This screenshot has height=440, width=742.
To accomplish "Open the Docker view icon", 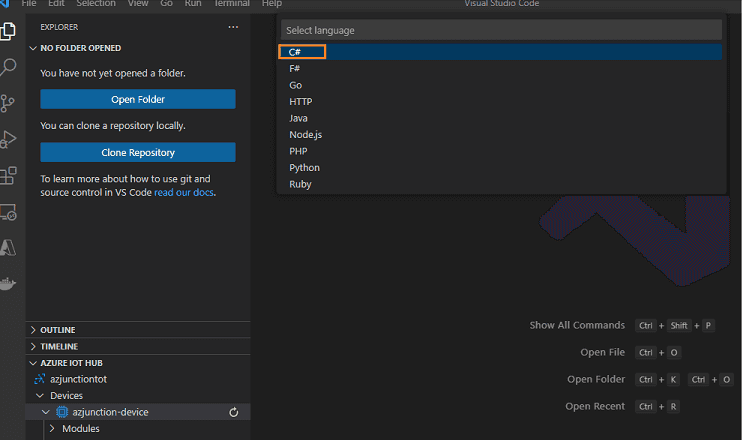I will coord(8,283).
